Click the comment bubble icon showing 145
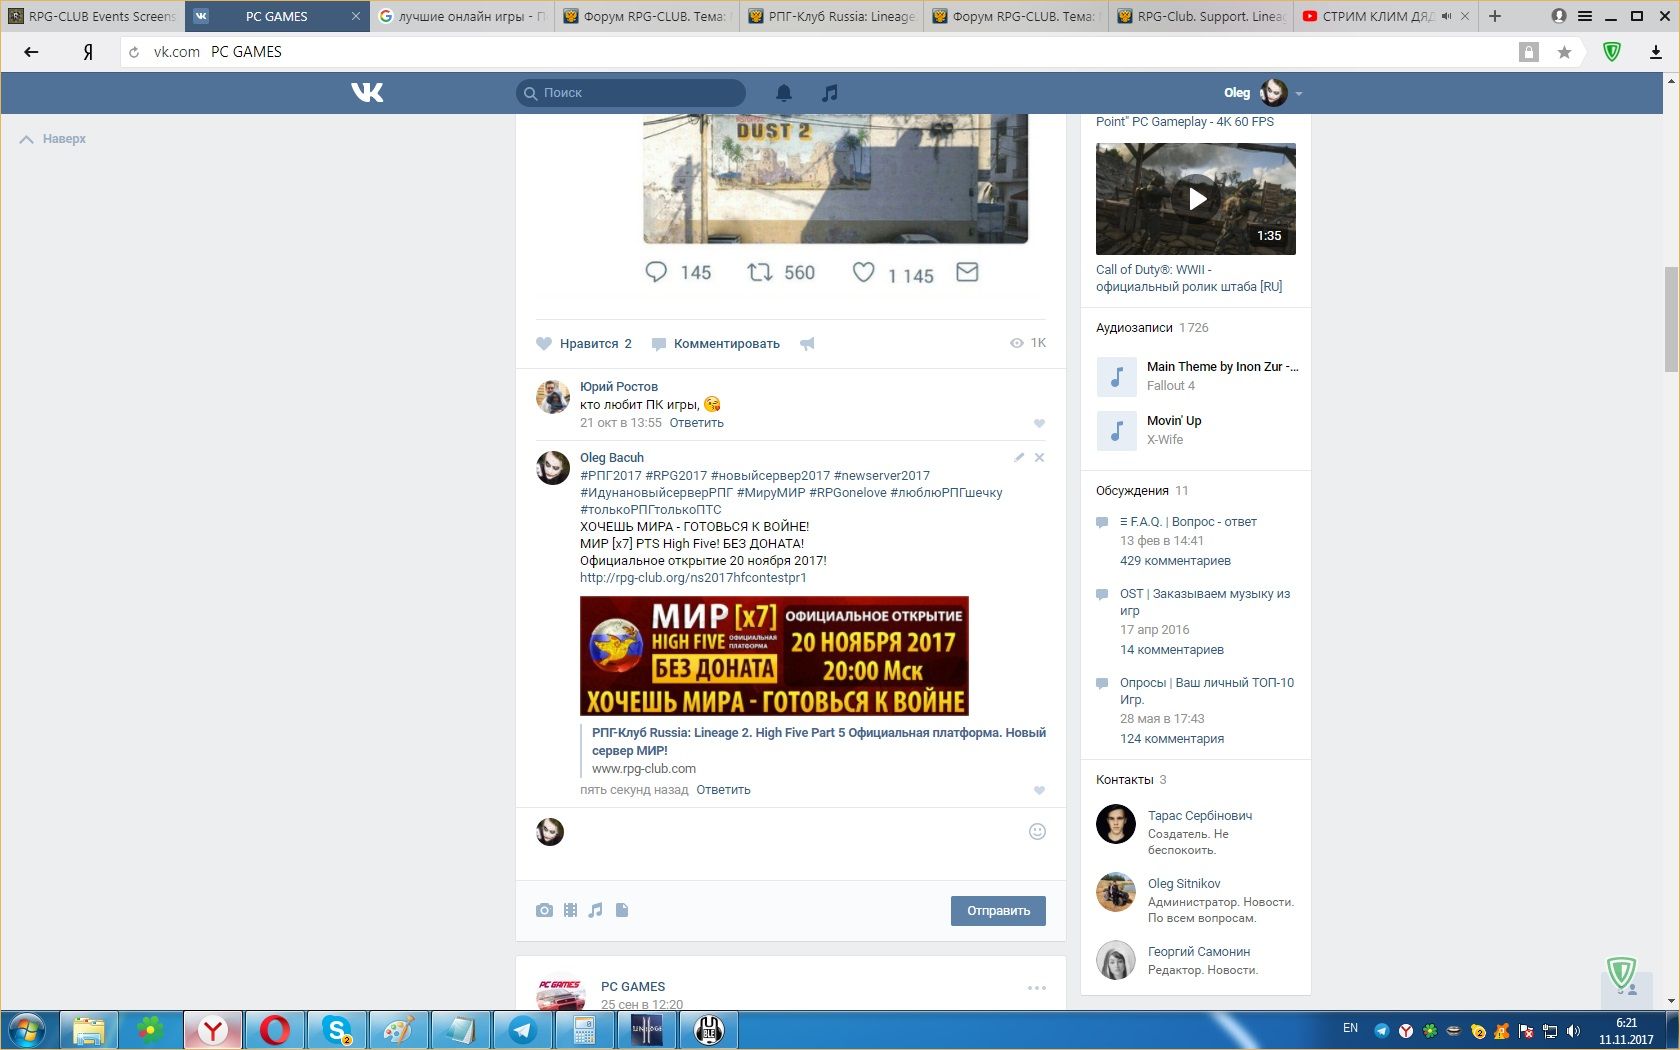1680x1050 pixels. tap(656, 272)
